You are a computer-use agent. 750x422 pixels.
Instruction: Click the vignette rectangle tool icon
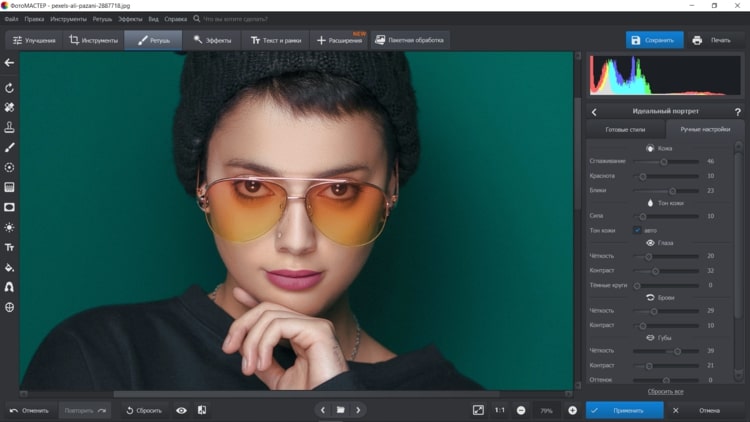pyautogui.click(x=9, y=207)
